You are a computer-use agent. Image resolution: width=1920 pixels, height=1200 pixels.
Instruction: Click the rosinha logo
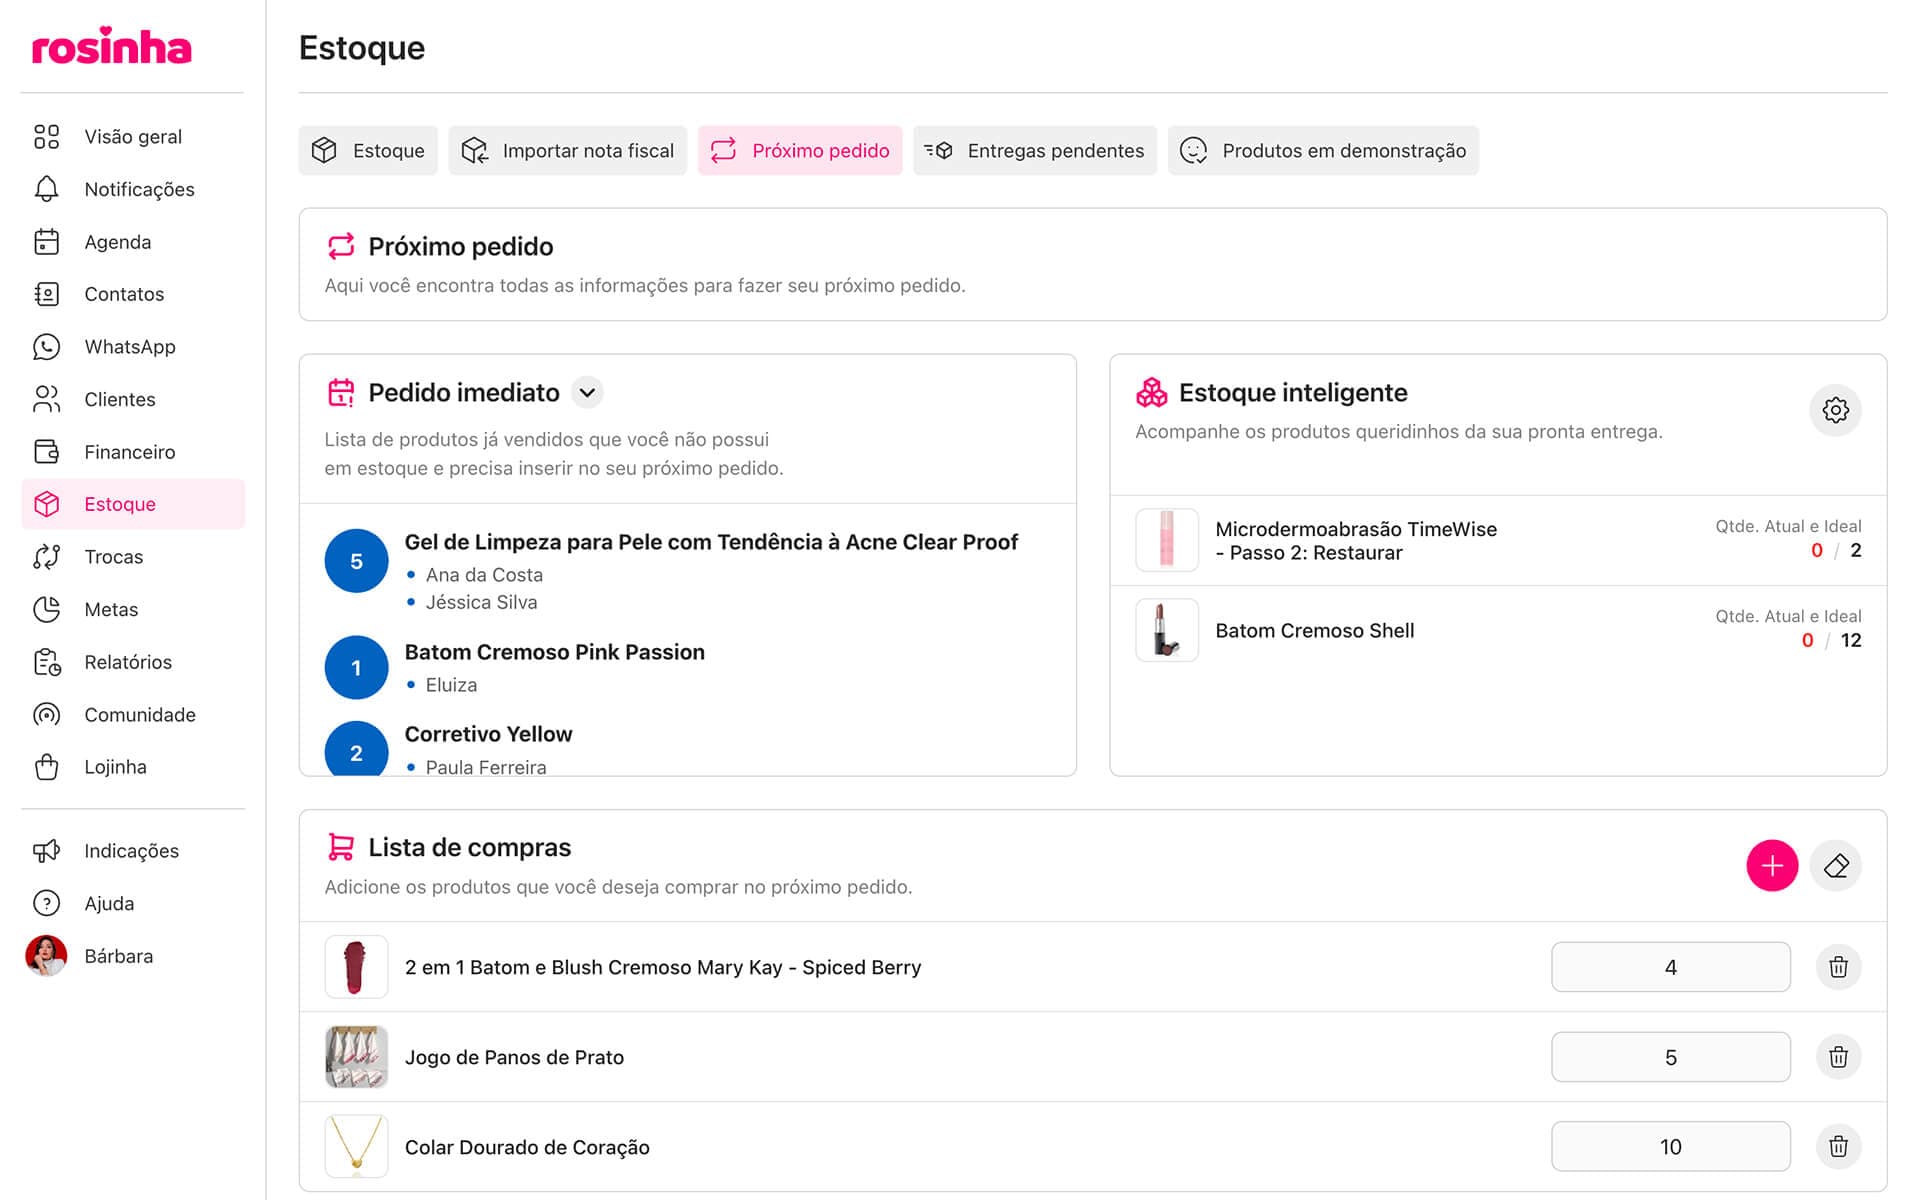(x=112, y=47)
